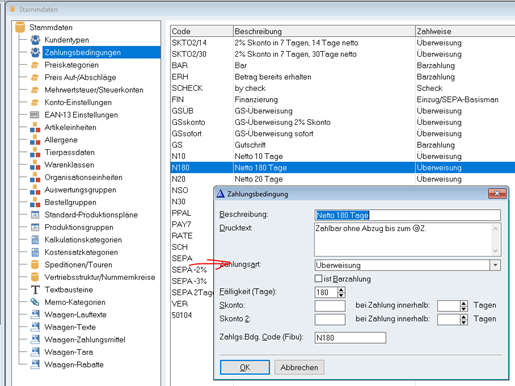The width and height of the screenshot is (515, 386).
Task: Click the Zahlgs.Bdg. Code (Fibu) field
Action: click(x=350, y=338)
